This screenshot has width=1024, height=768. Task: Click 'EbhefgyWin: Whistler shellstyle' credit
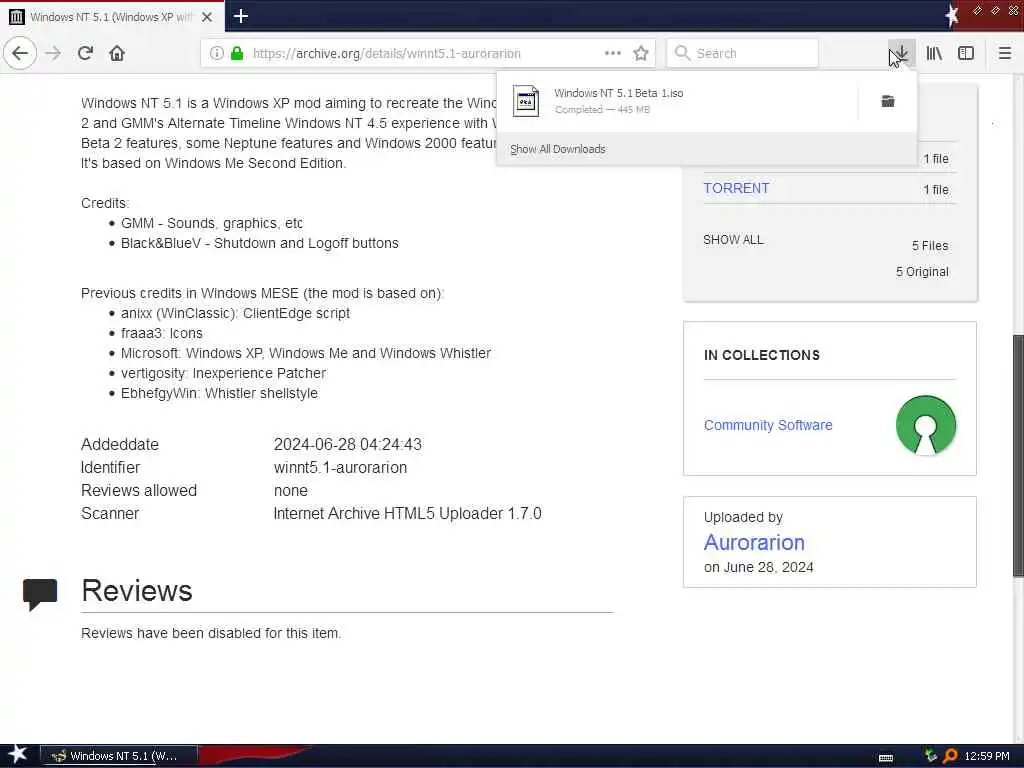219,393
